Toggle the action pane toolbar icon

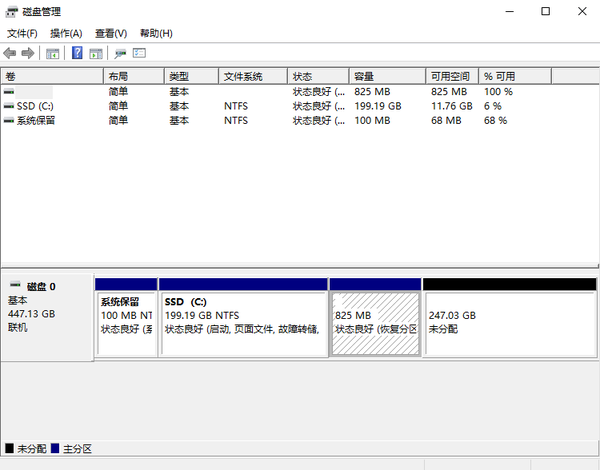(x=96, y=54)
